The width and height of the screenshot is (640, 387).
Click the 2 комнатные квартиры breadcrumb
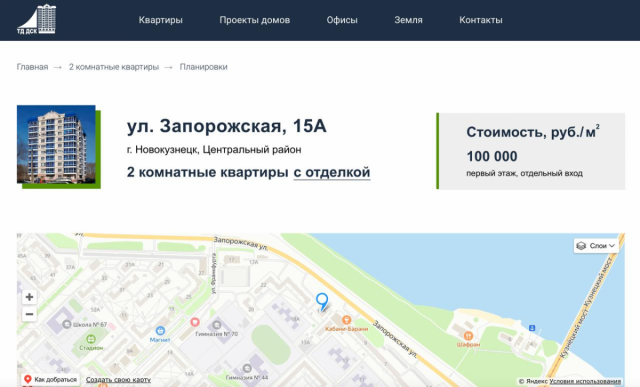(x=114, y=67)
